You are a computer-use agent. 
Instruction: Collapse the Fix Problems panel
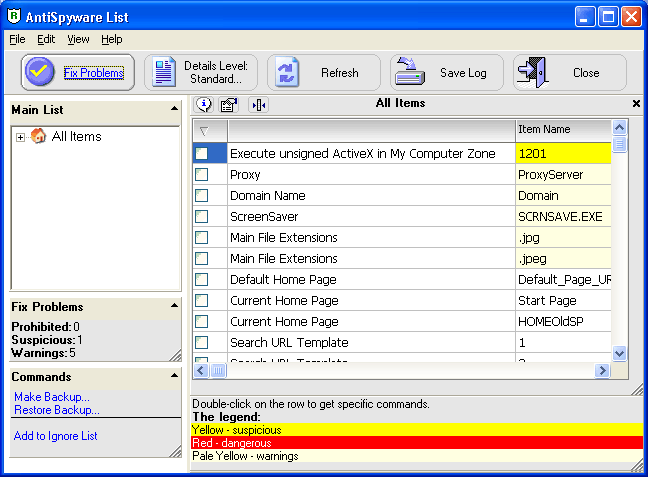pyautogui.click(x=174, y=306)
